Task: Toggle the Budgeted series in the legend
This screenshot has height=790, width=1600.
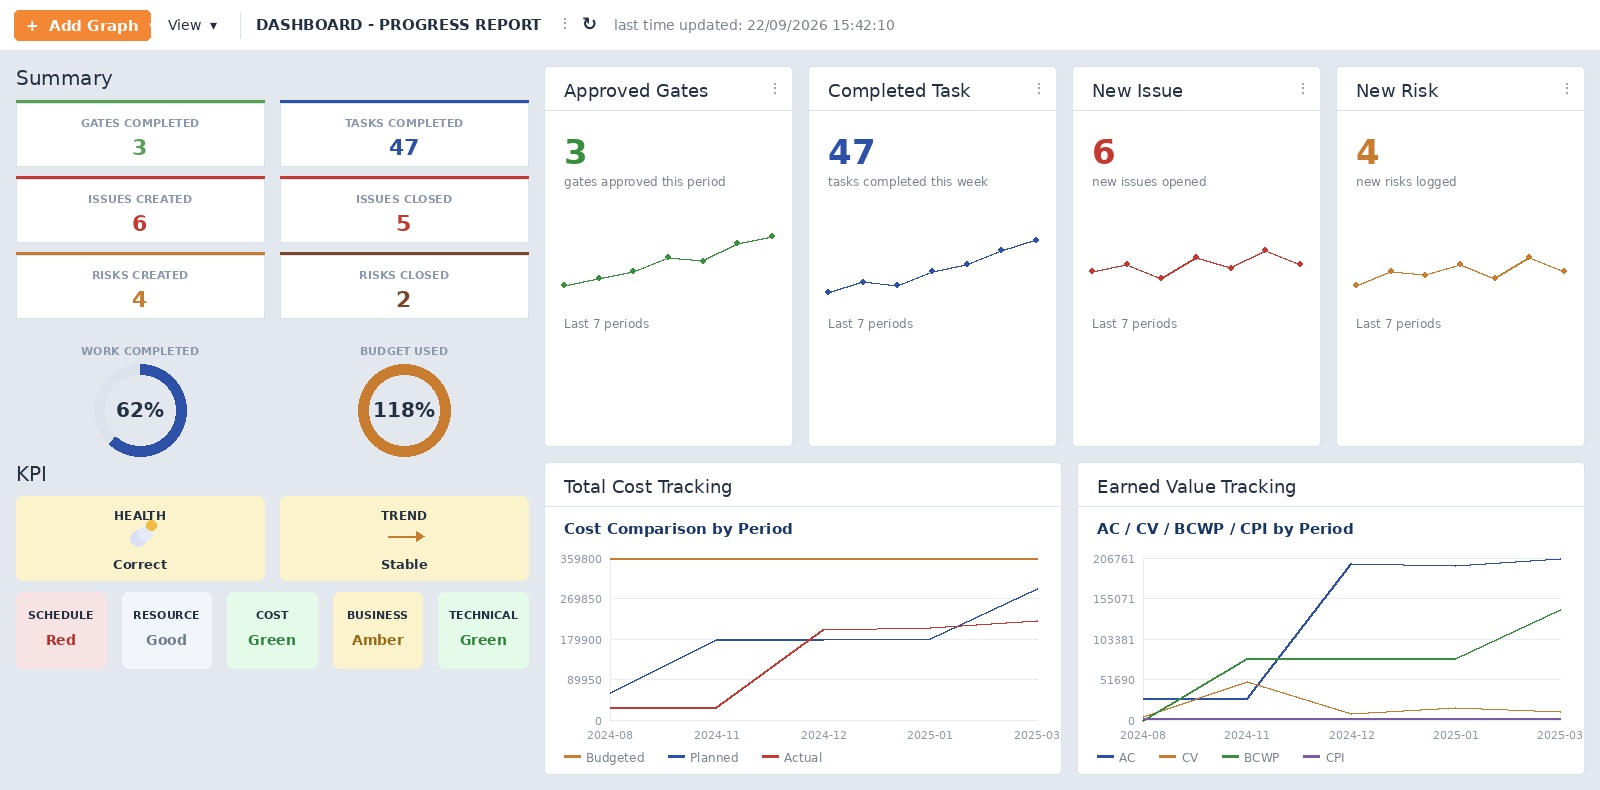Action: point(604,758)
